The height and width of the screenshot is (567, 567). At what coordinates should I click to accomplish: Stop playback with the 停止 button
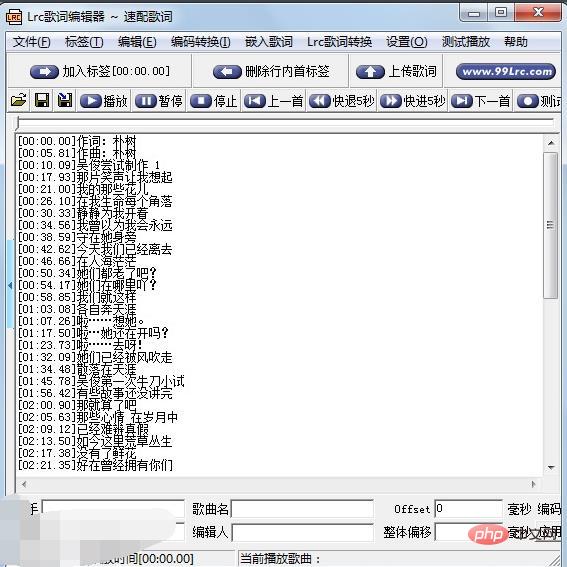point(214,101)
